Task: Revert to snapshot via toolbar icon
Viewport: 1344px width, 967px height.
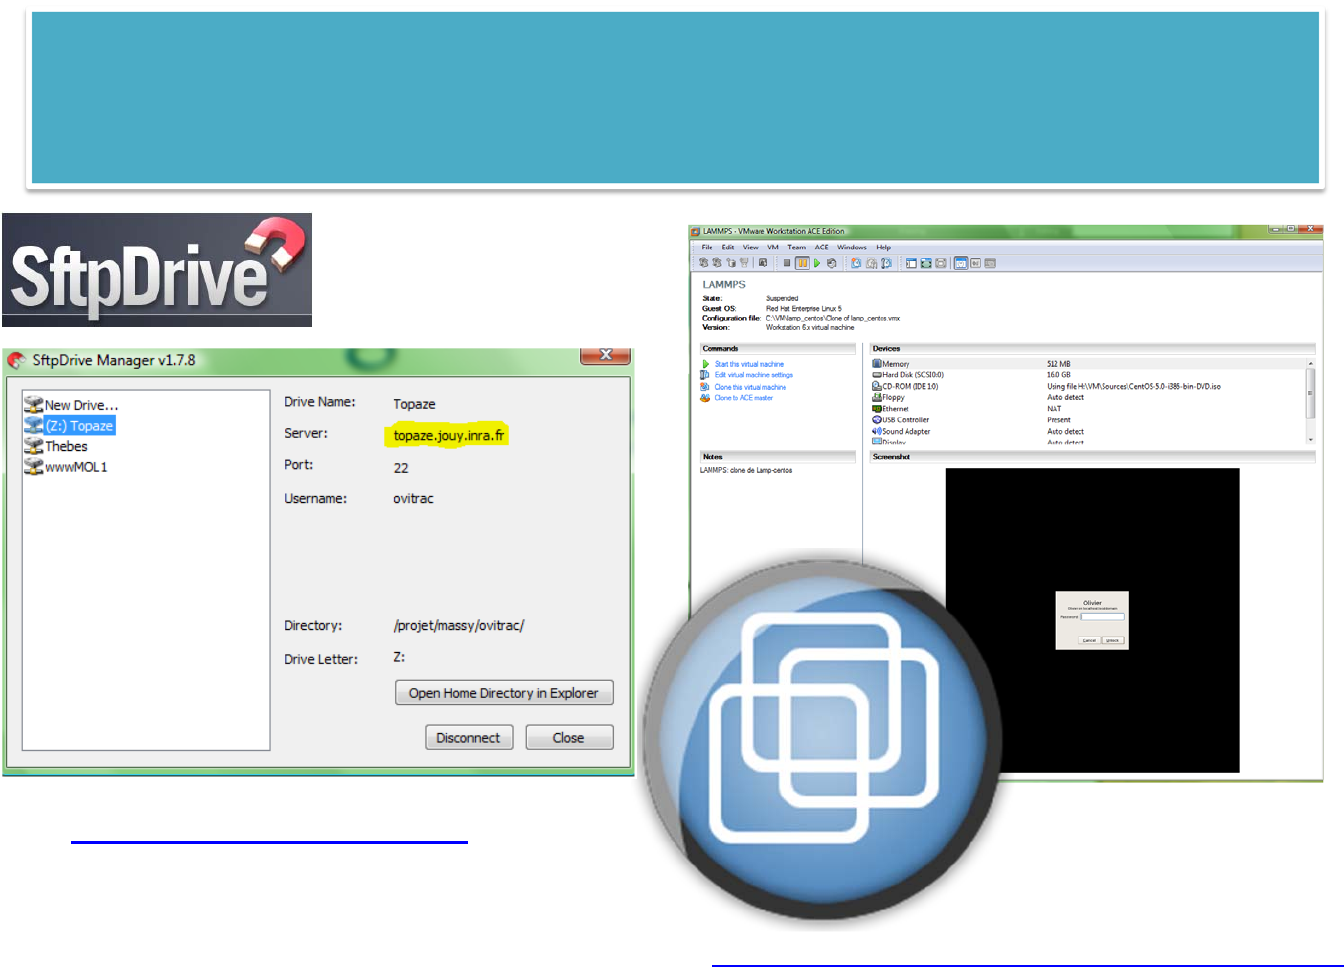Action: click(871, 263)
